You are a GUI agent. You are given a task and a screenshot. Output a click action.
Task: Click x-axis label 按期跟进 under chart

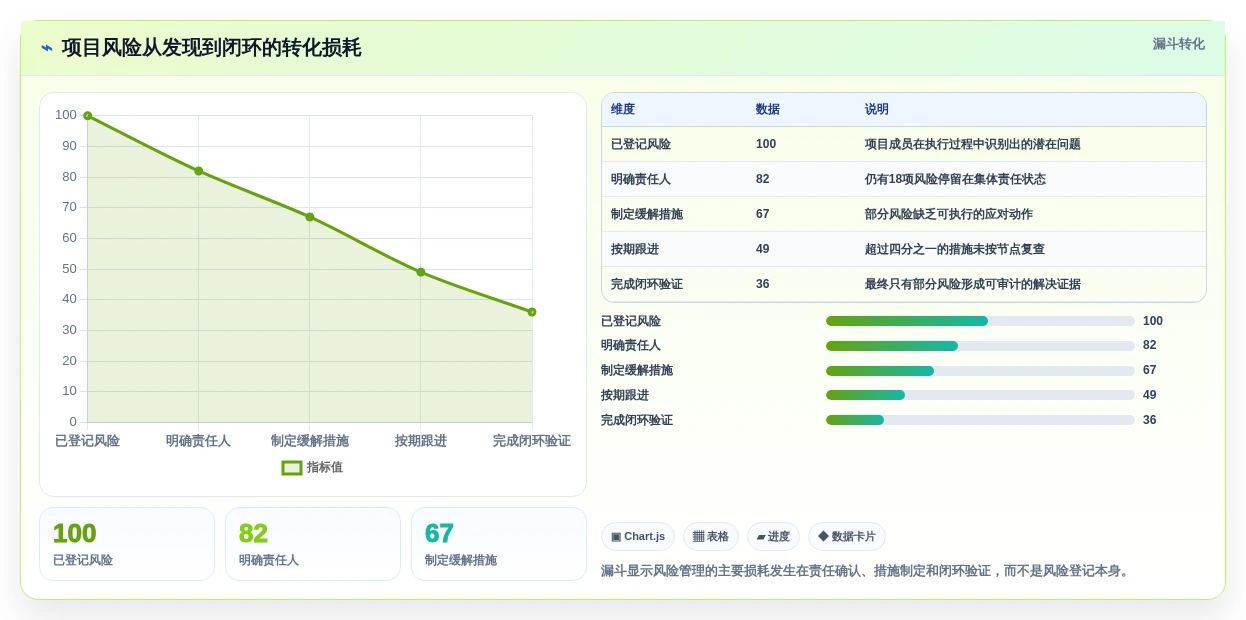pyautogui.click(x=421, y=441)
